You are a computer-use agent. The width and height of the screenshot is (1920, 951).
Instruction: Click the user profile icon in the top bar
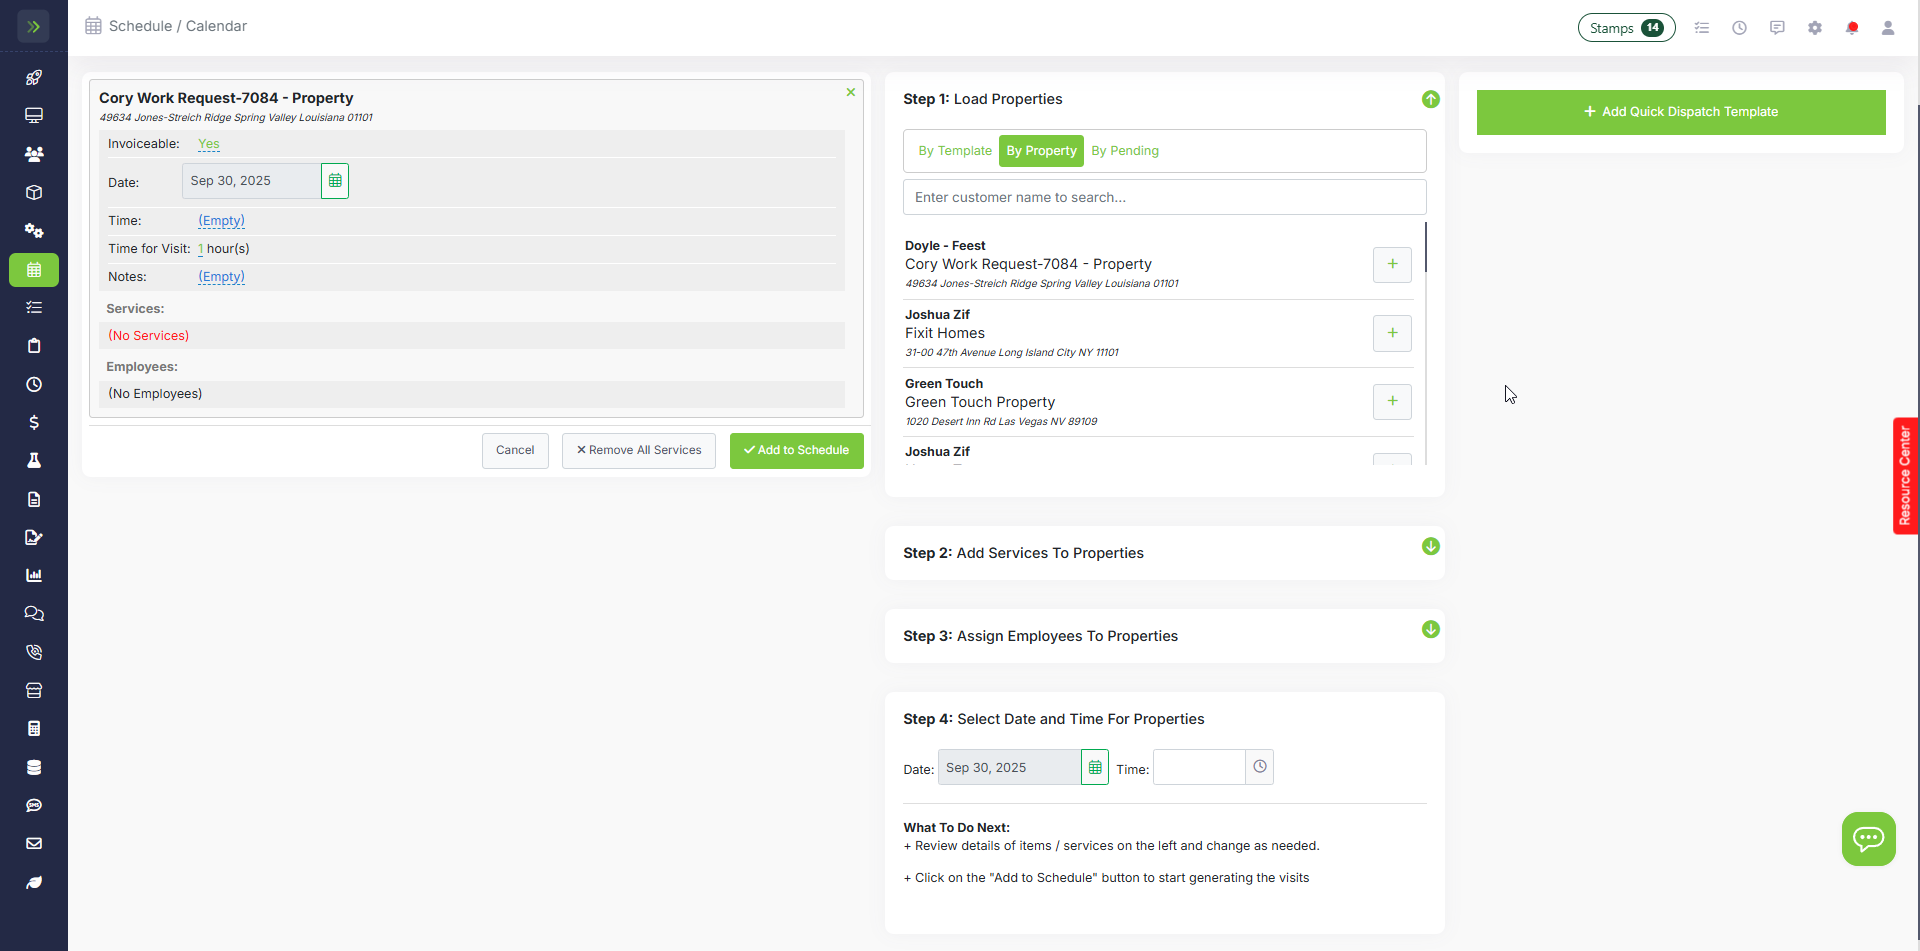point(1888,28)
